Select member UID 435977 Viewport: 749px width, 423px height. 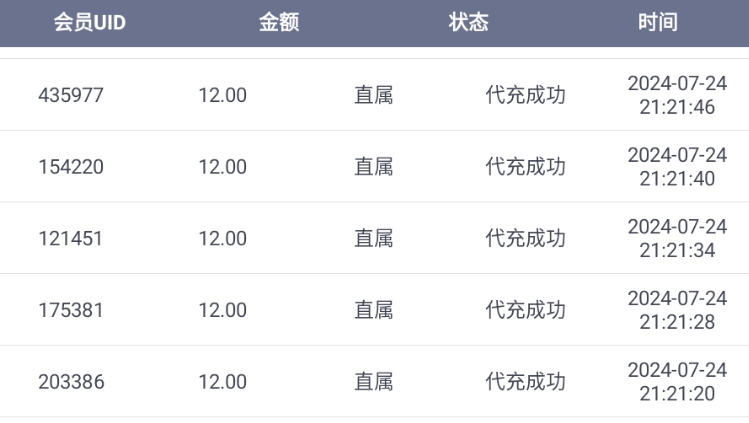(71, 95)
